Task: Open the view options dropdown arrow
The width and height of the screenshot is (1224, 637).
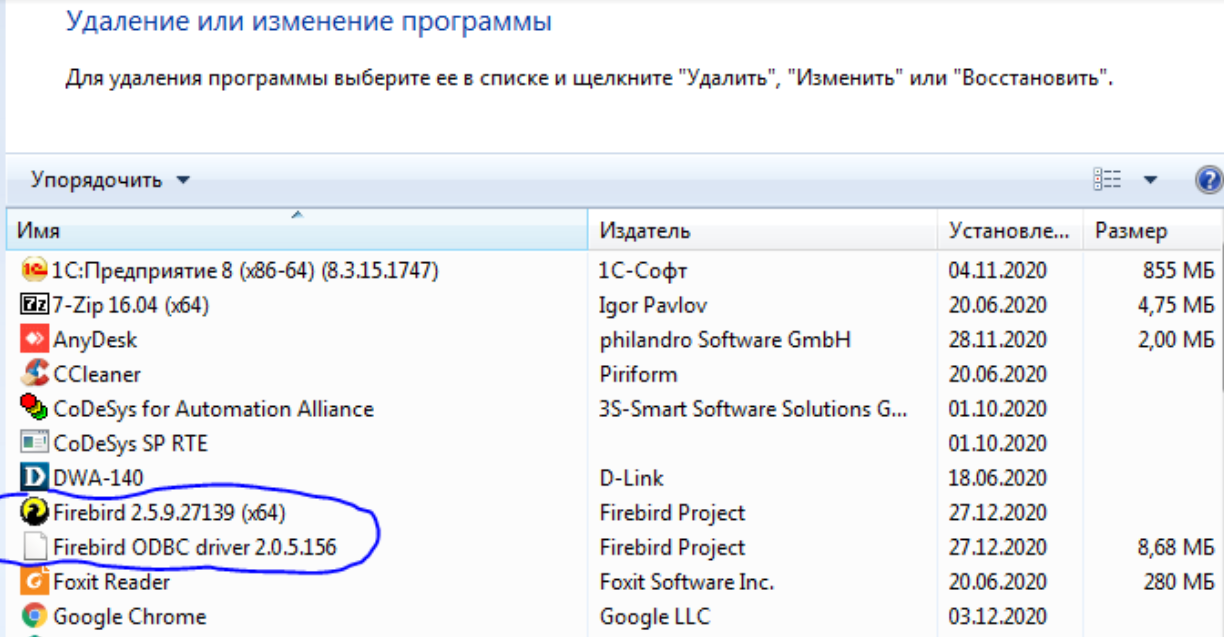Action: click(x=1150, y=181)
